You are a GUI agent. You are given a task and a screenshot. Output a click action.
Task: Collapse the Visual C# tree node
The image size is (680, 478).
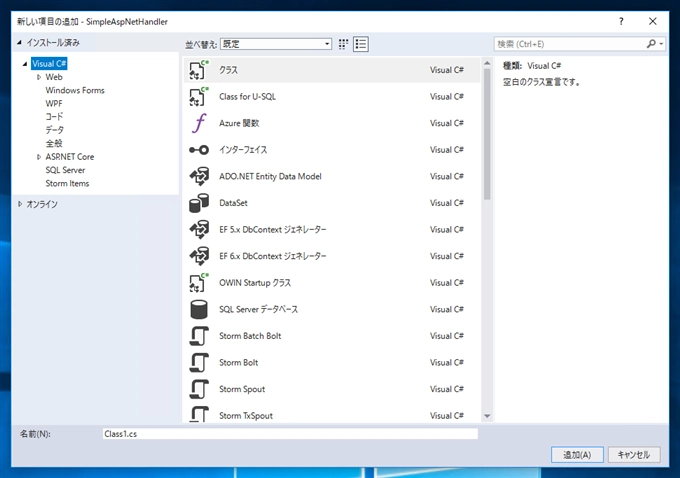tap(25, 64)
